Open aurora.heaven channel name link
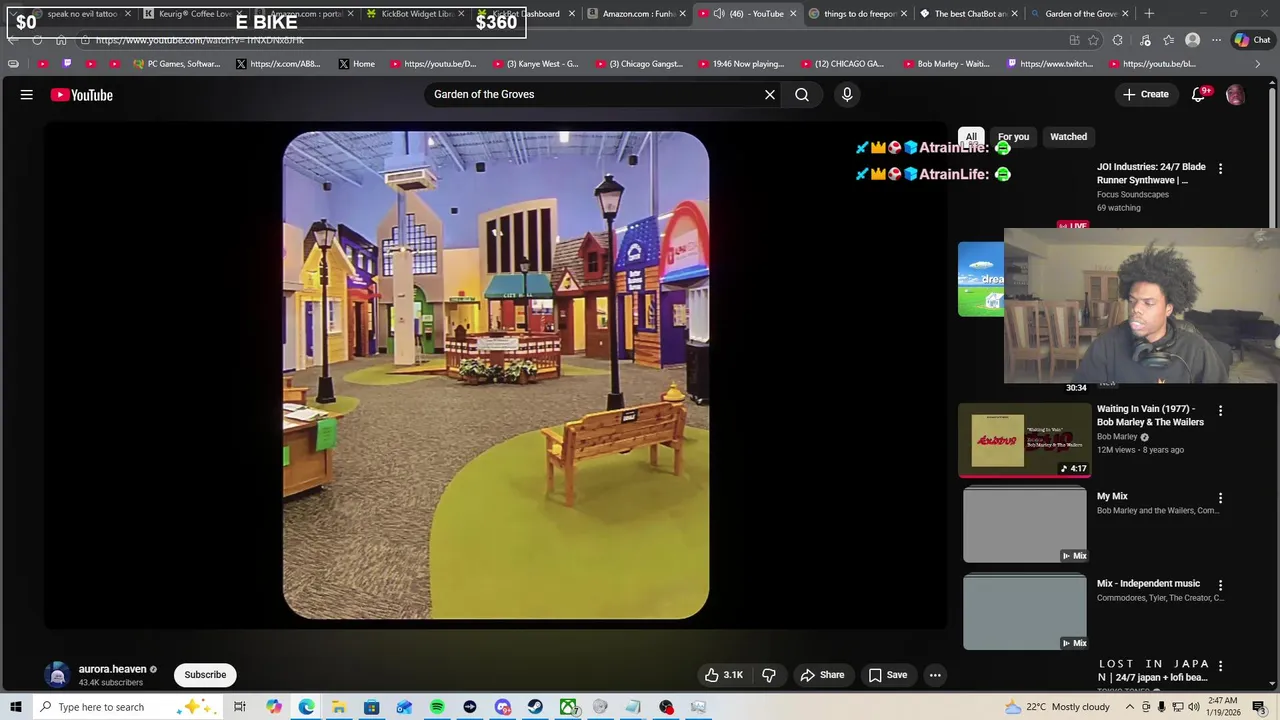The width and height of the screenshot is (1280, 720). coord(112,669)
